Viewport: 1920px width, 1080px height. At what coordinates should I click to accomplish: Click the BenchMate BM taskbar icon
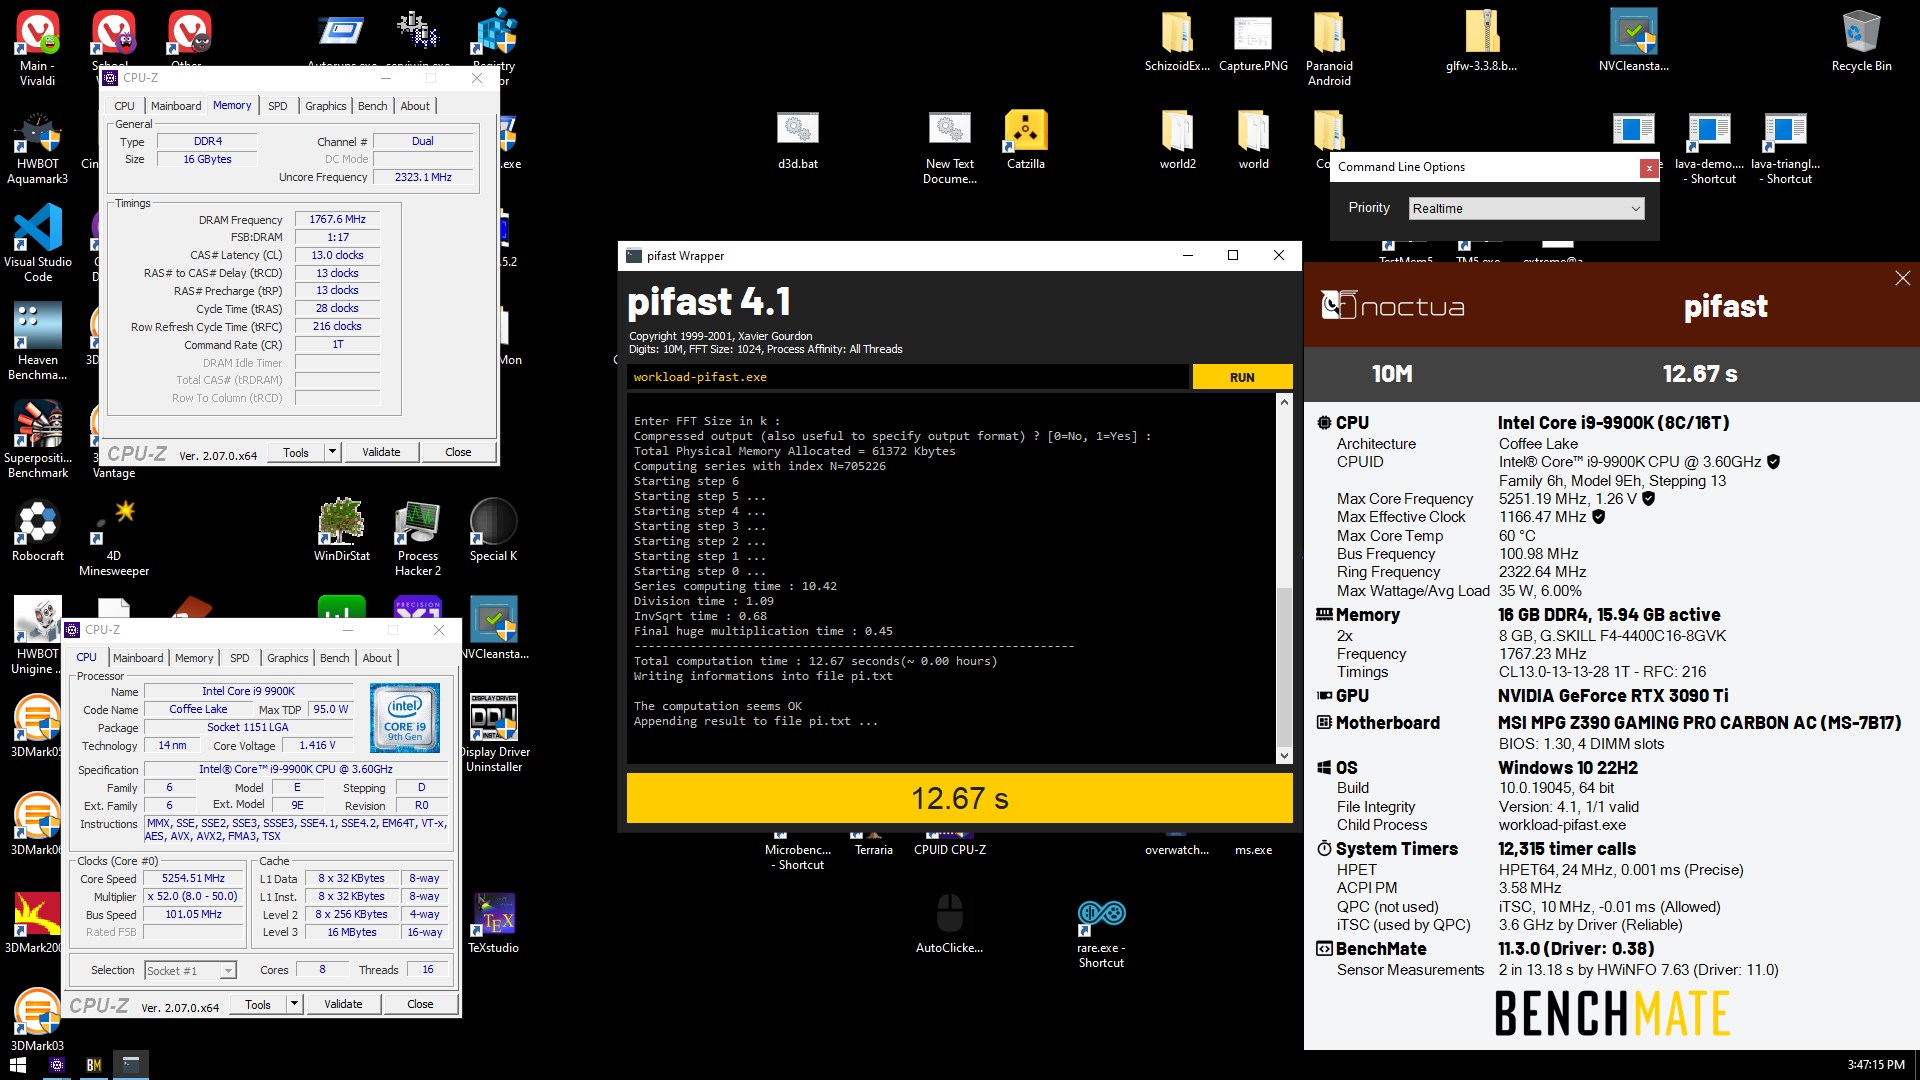(94, 1065)
